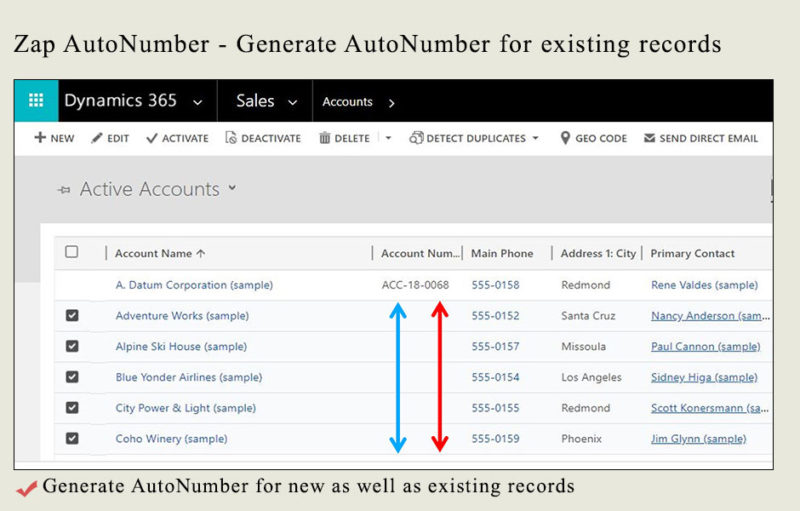
Task: Expand the Dynamics 365 dropdown chevron
Action: (197, 103)
